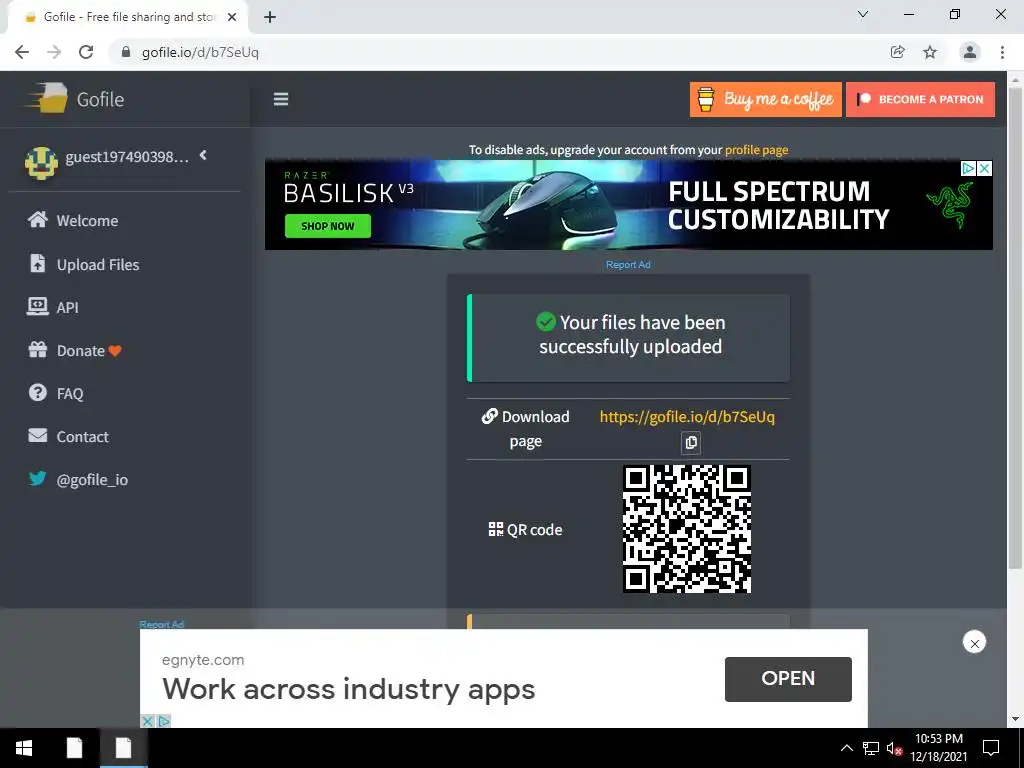1024x768 pixels.
Task: Open network tray icon
Action: 871,748
